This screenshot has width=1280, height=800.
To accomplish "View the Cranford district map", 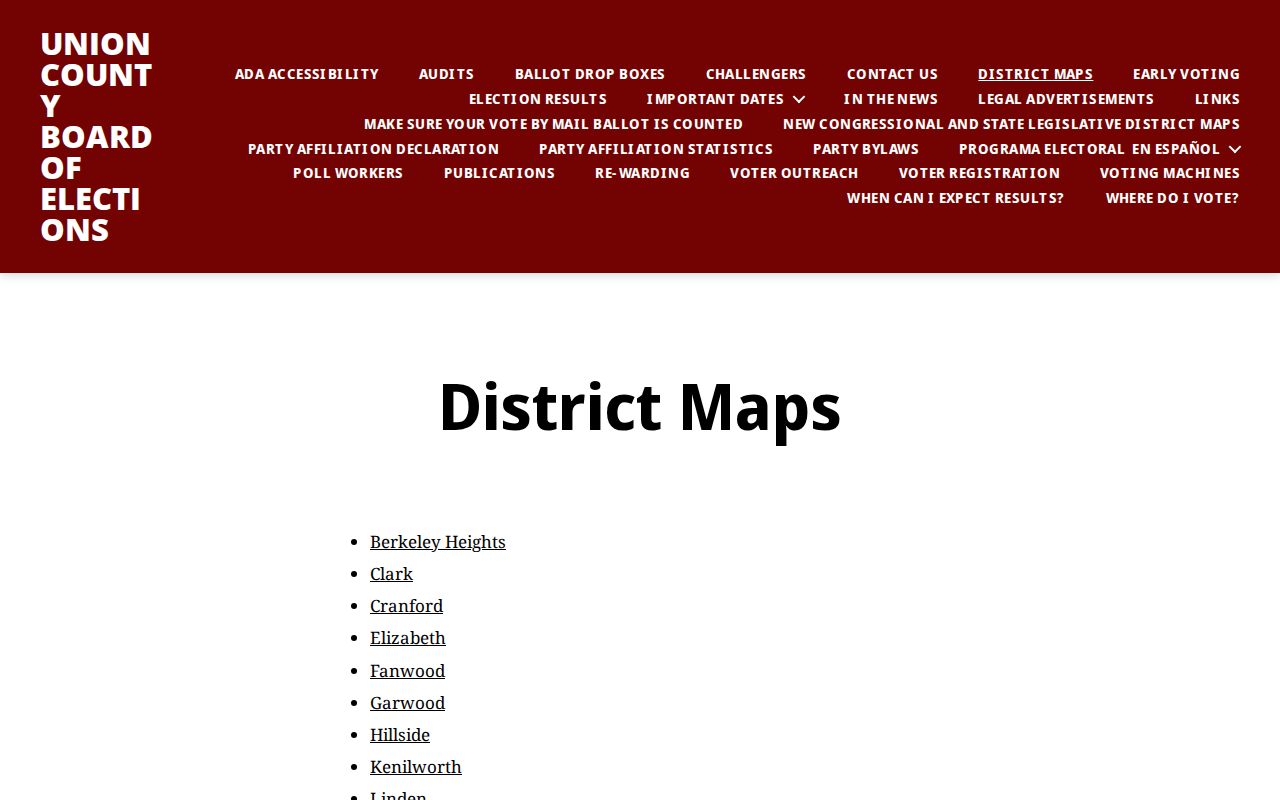I will point(406,606).
